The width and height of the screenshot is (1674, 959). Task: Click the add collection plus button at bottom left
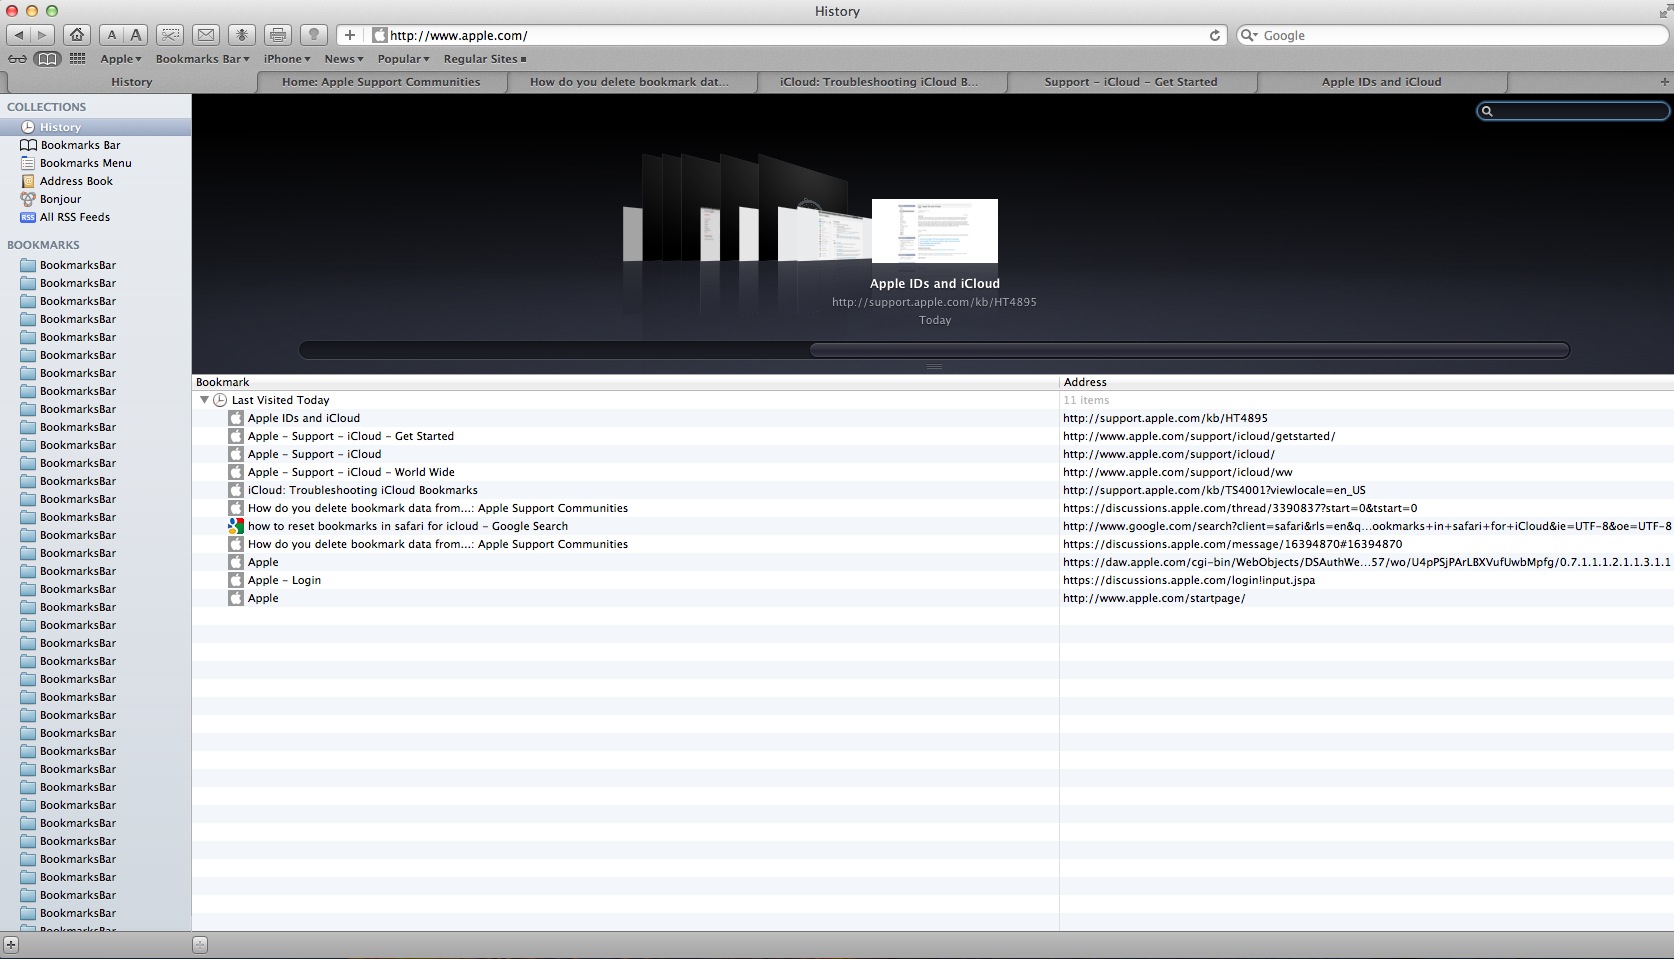11,945
